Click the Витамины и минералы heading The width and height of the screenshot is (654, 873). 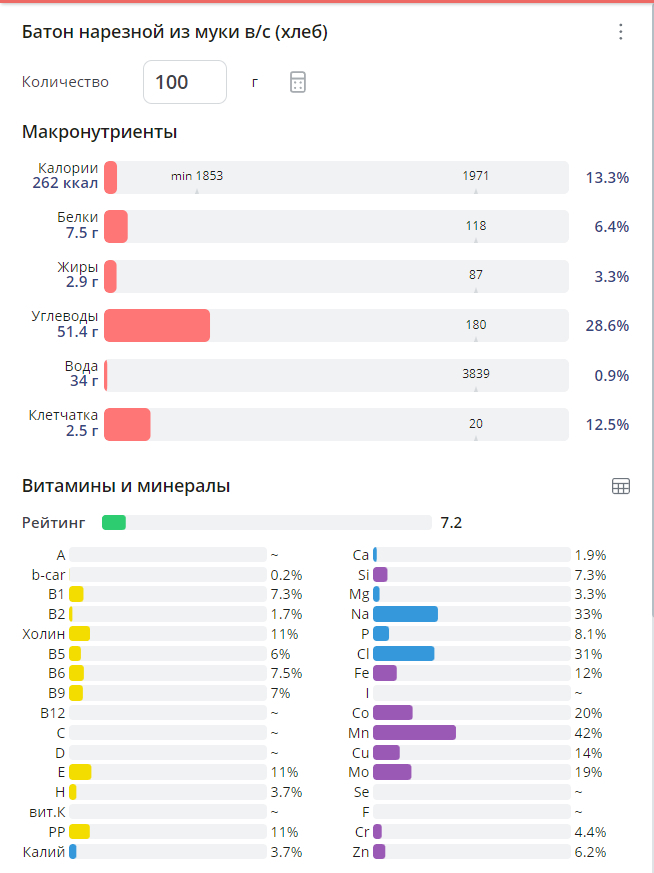point(126,486)
